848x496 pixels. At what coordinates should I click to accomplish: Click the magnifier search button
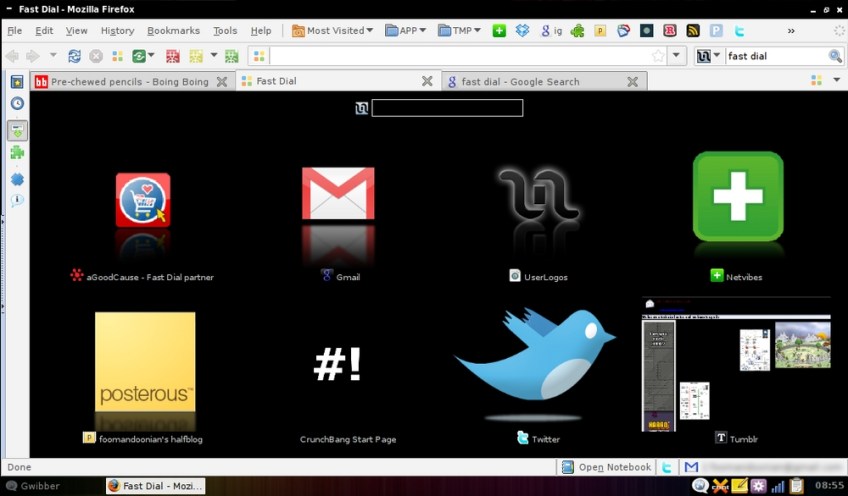click(835, 56)
